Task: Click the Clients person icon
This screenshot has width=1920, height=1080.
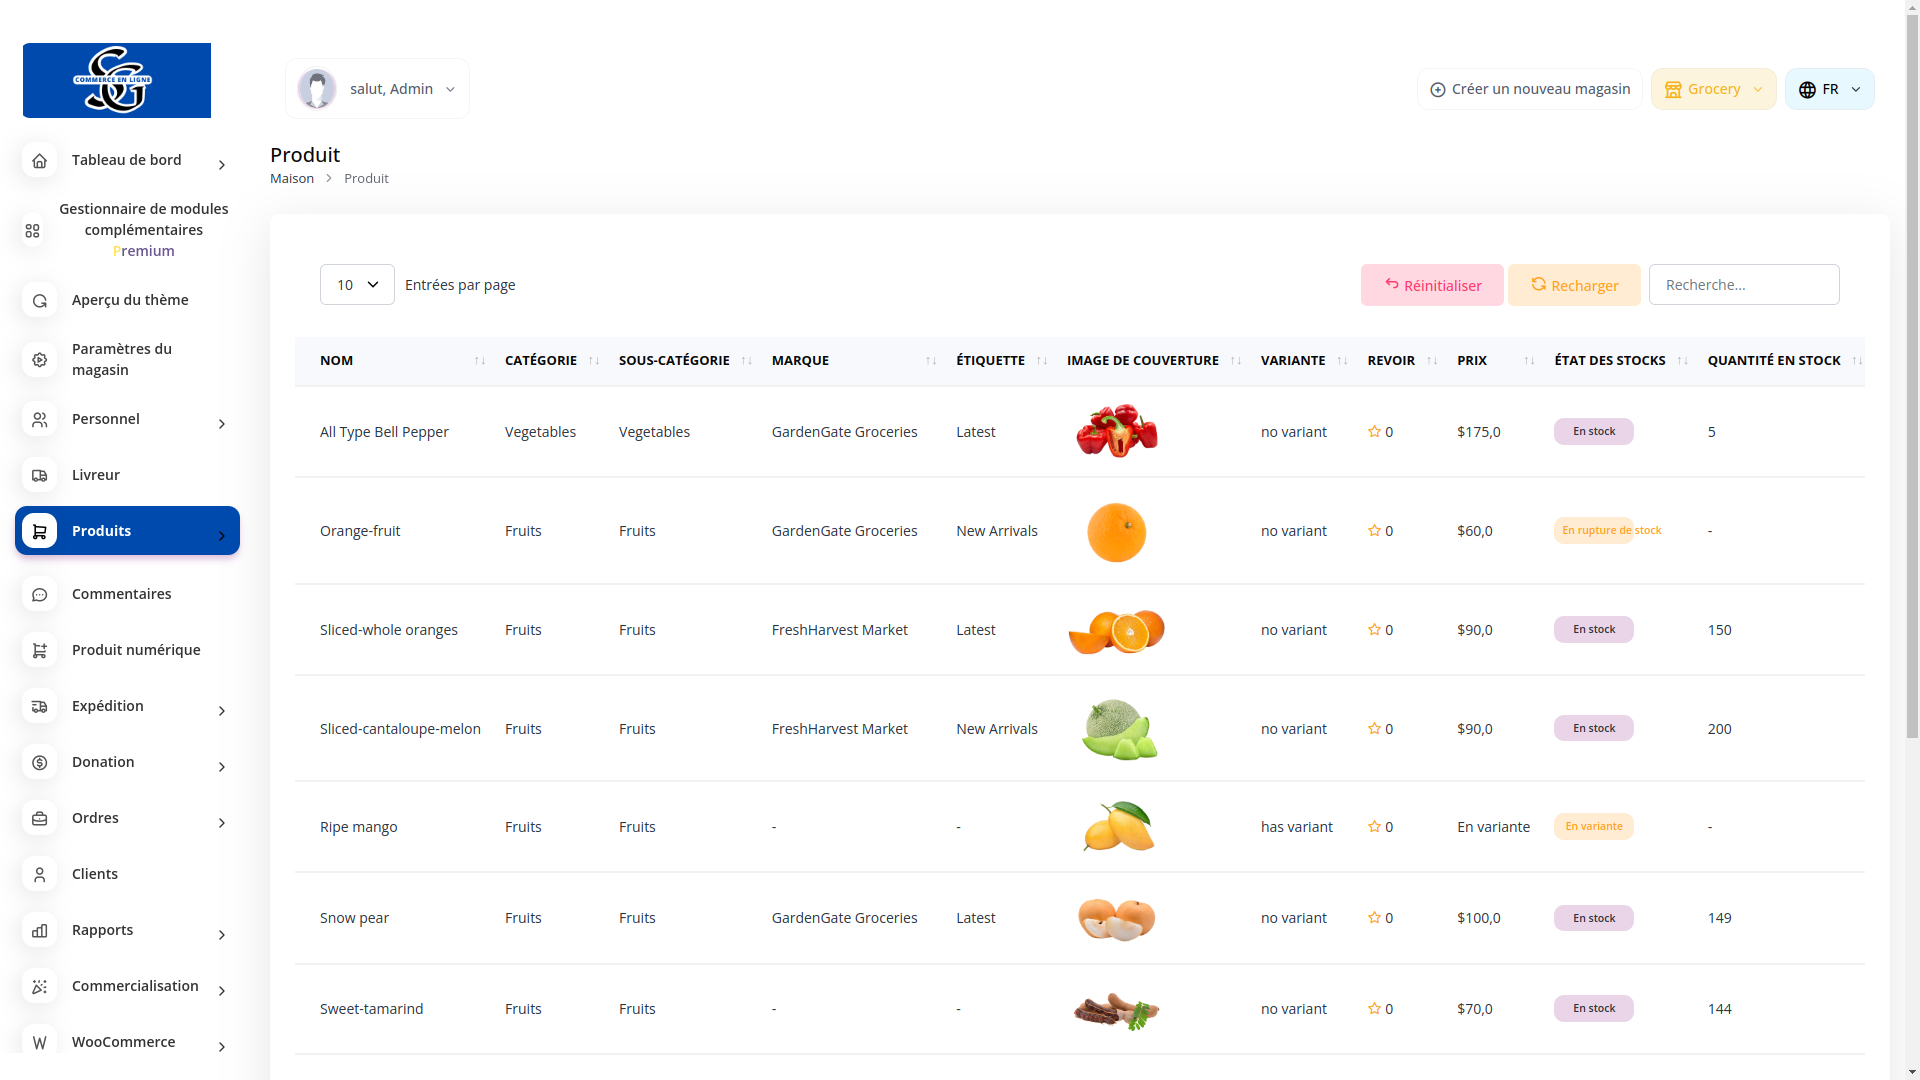Action: (x=40, y=875)
